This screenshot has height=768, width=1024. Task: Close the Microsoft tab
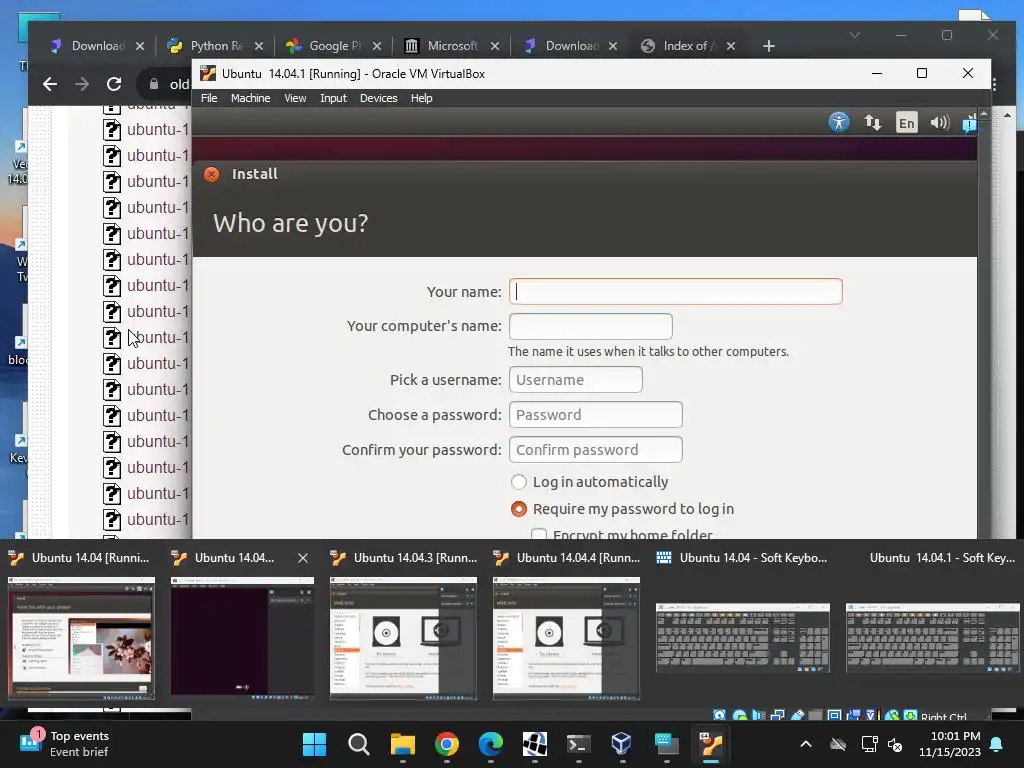(494, 46)
